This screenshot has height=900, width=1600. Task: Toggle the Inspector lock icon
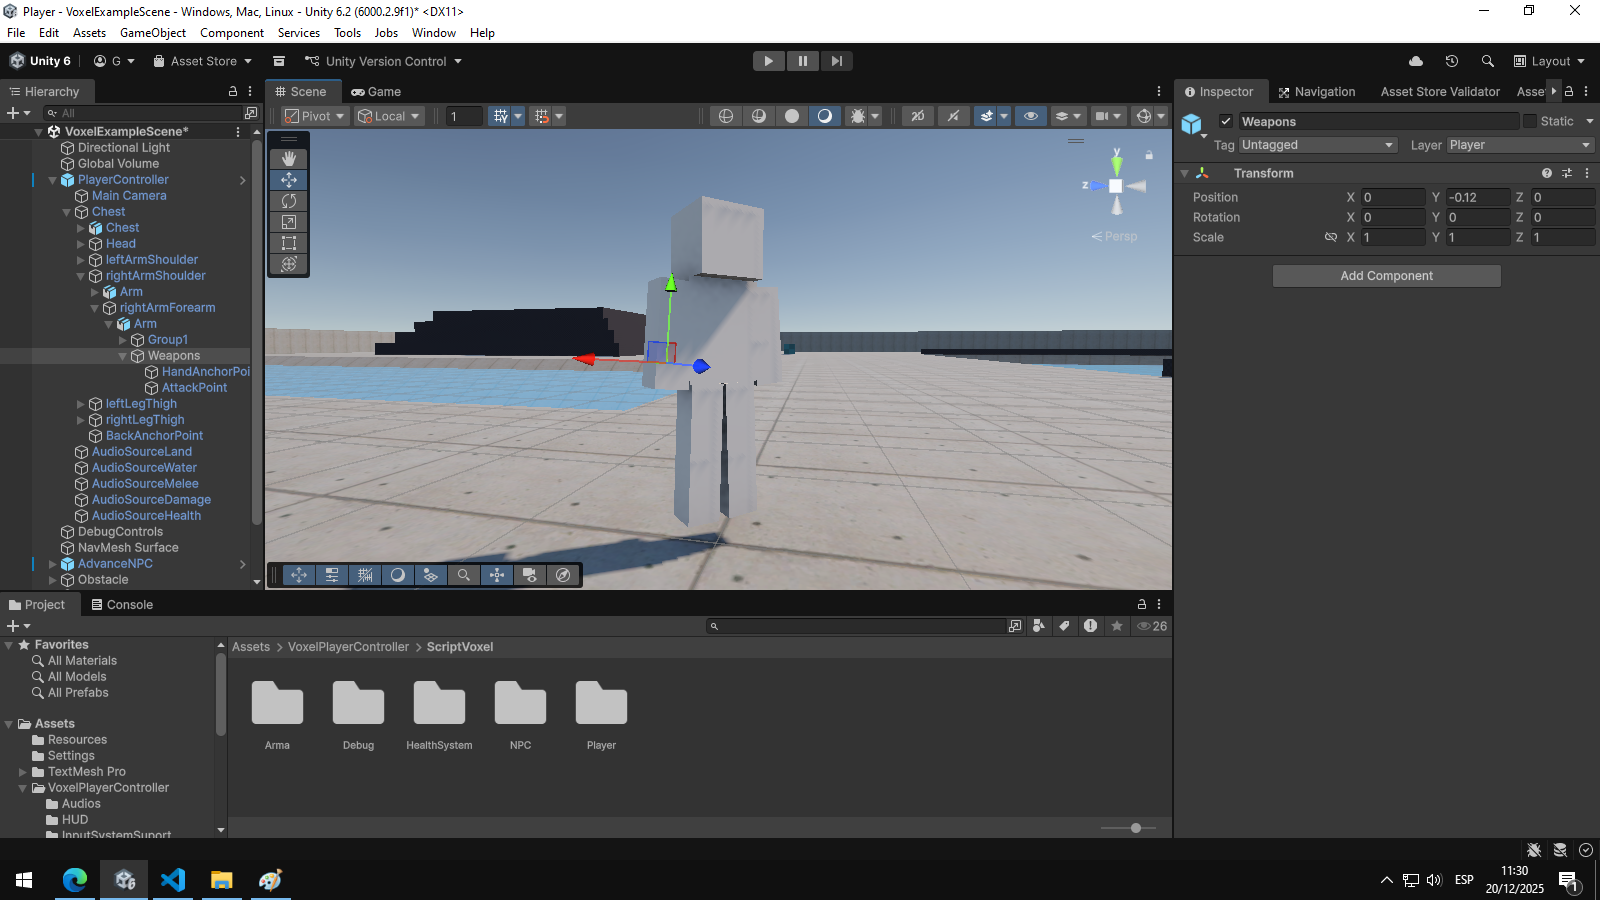[x=1569, y=91]
